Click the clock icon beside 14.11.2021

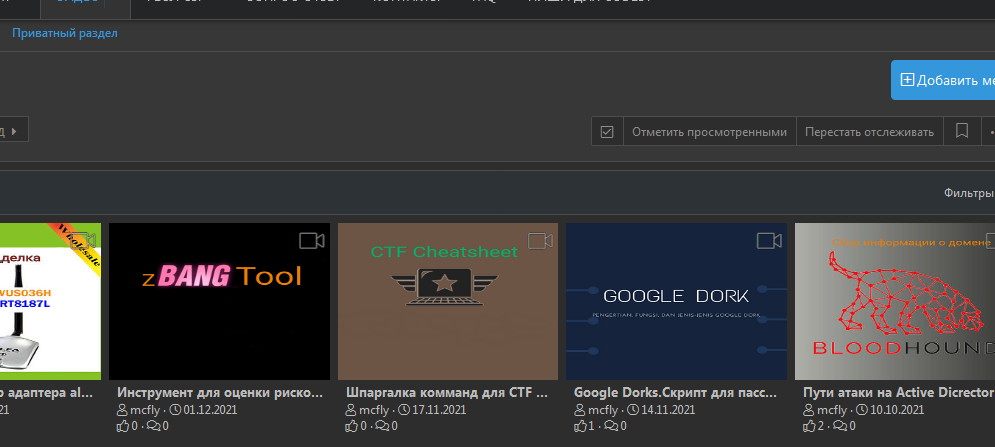(634, 410)
